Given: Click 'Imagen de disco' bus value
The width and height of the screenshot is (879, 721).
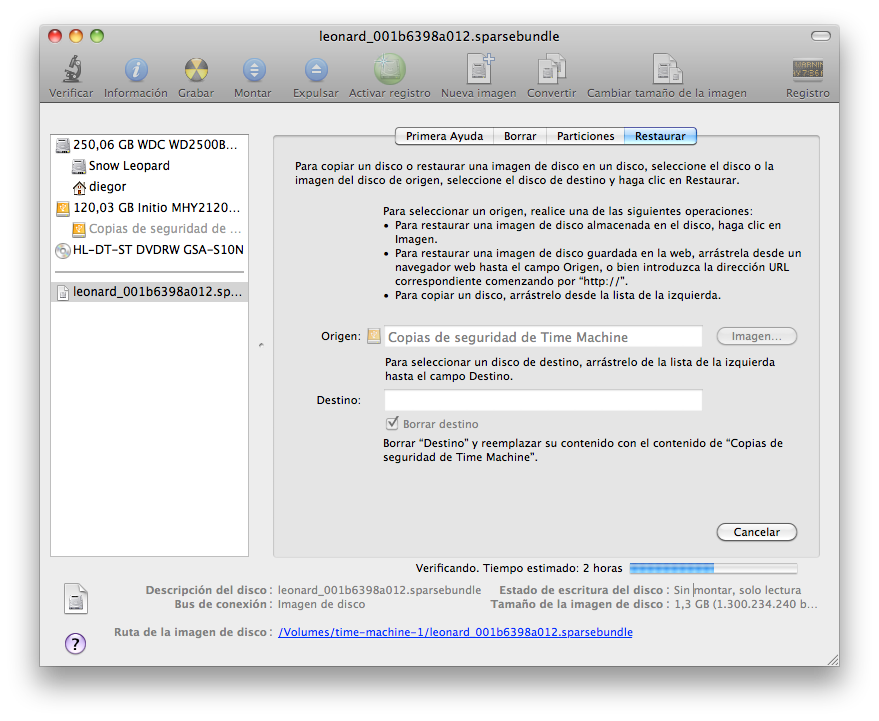Looking at the screenshot, I should 321,604.
